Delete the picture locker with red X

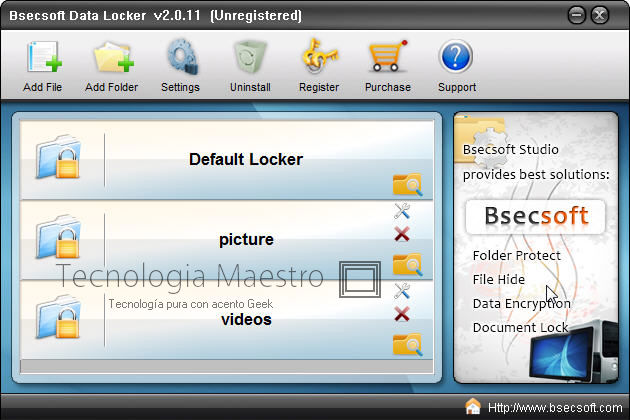(402, 234)
